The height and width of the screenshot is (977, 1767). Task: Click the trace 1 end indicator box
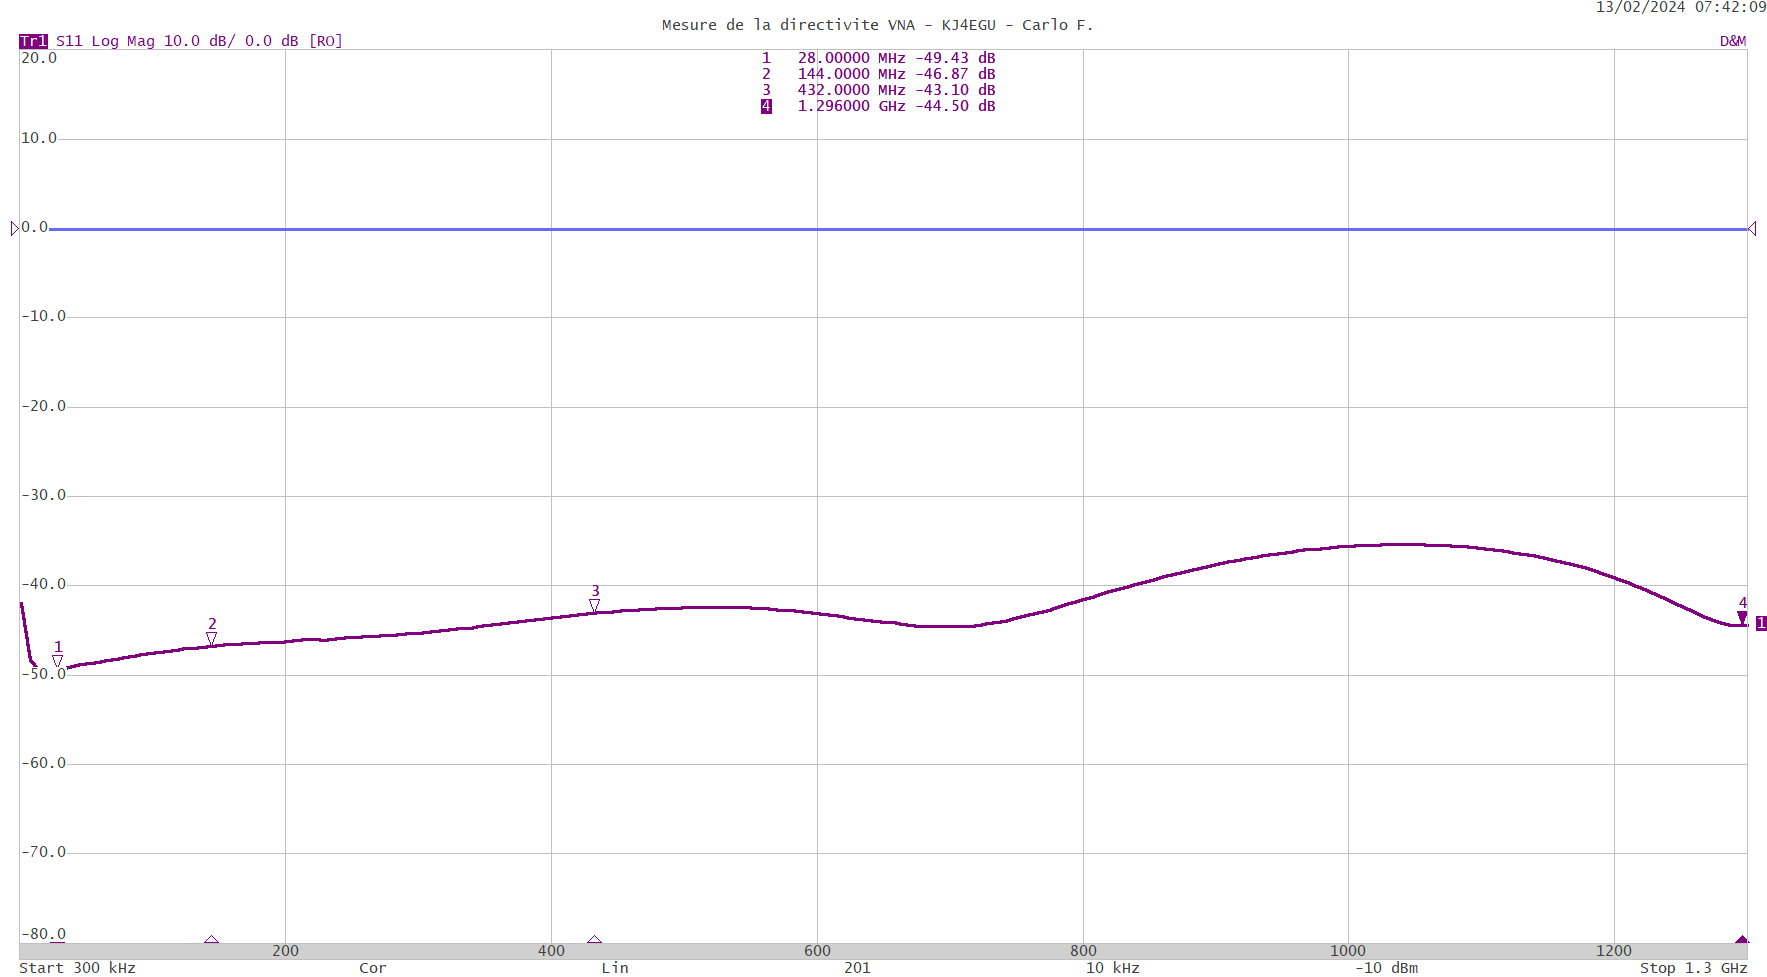[x=1761, y=623]
